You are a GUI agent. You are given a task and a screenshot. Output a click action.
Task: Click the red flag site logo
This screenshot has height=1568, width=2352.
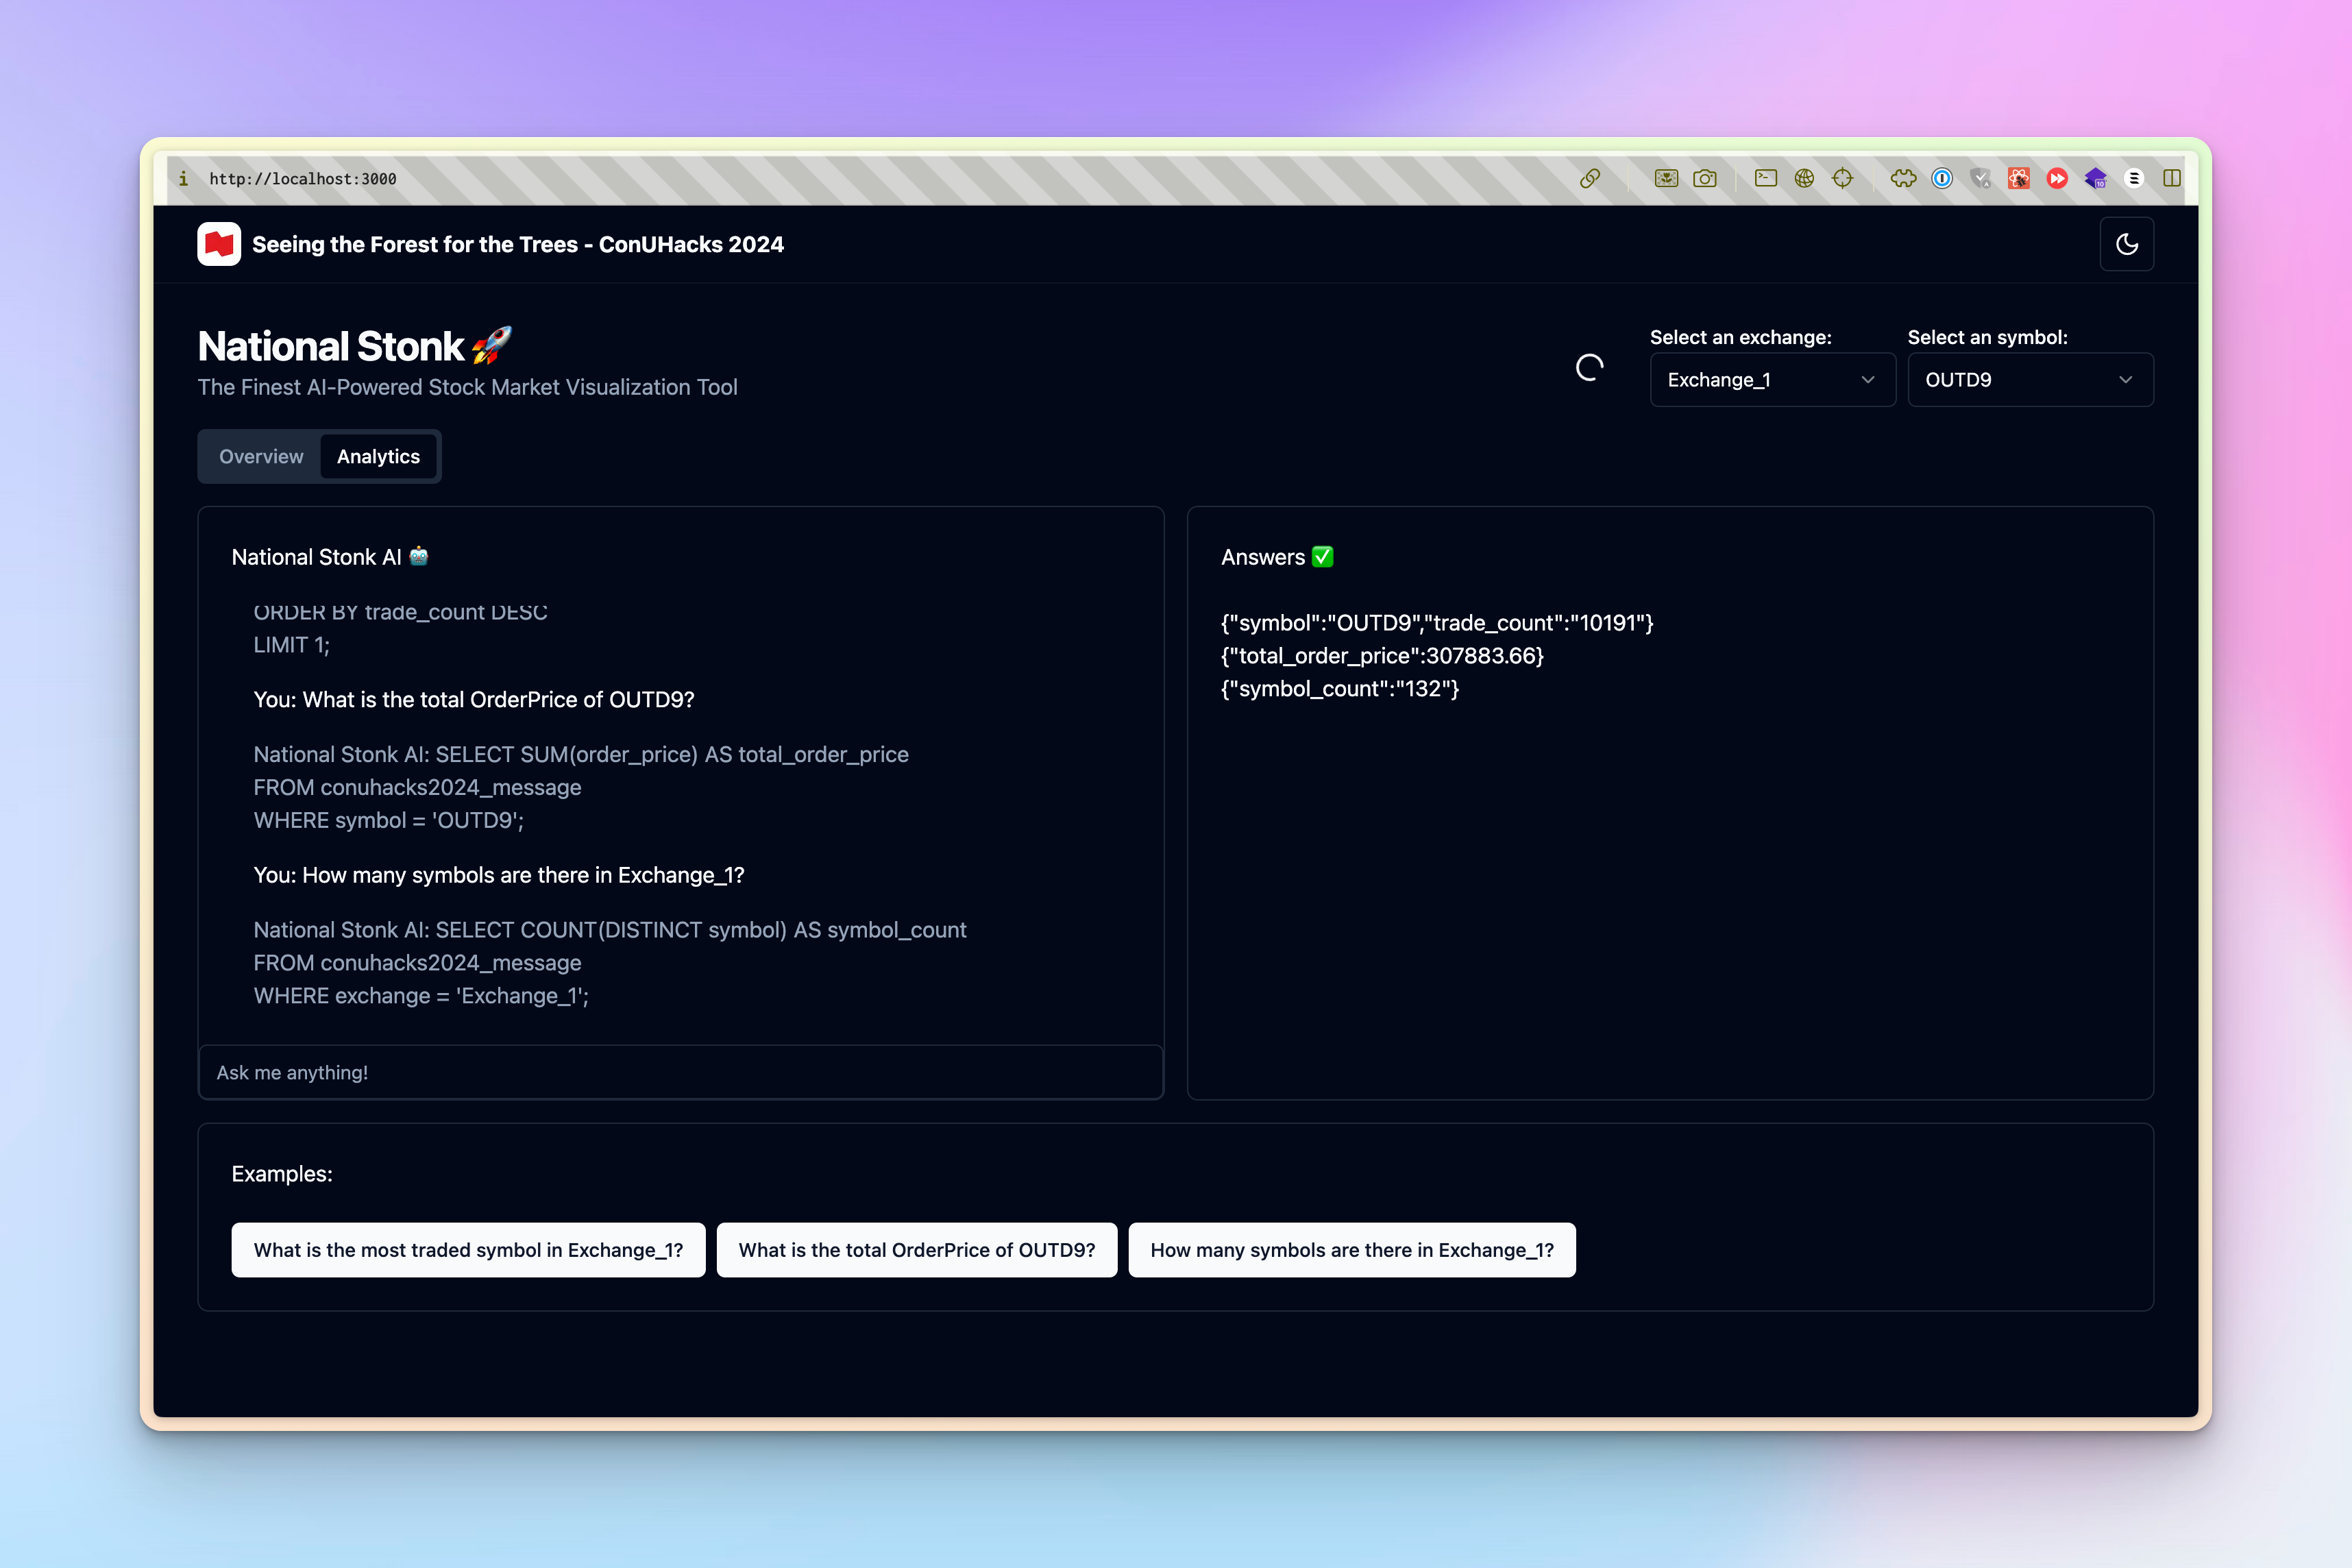click(x=219, y=244)
